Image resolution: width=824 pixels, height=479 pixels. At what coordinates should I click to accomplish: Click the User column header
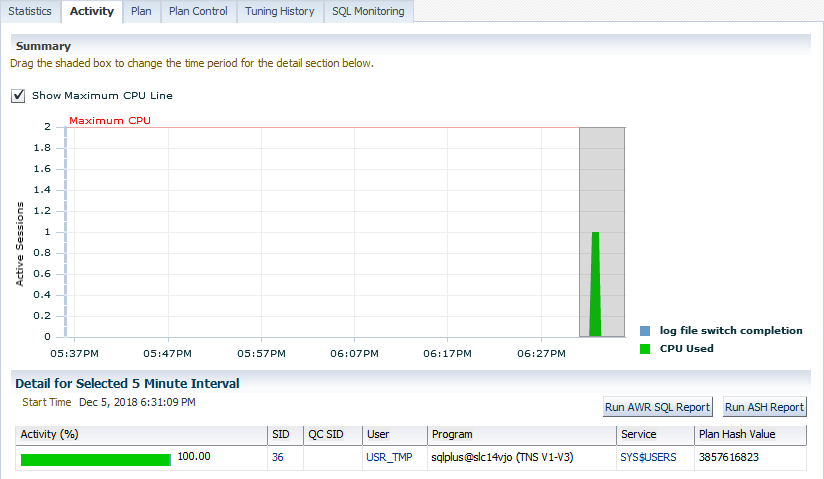point(395,435)
